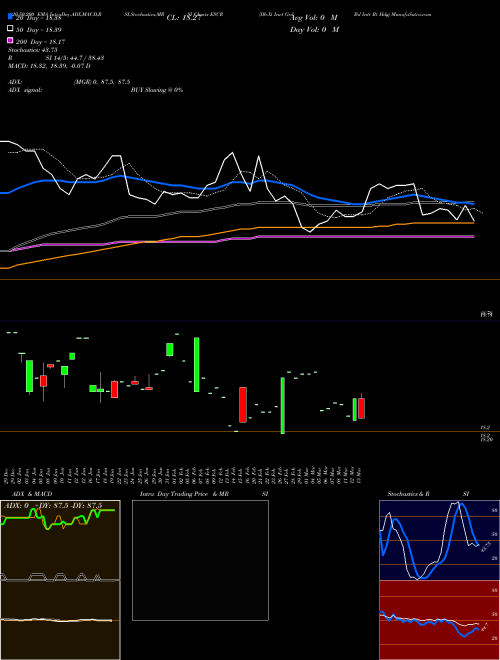Click the 'MACD: 18.32, 18.39, -0.07 D' line

49,66
